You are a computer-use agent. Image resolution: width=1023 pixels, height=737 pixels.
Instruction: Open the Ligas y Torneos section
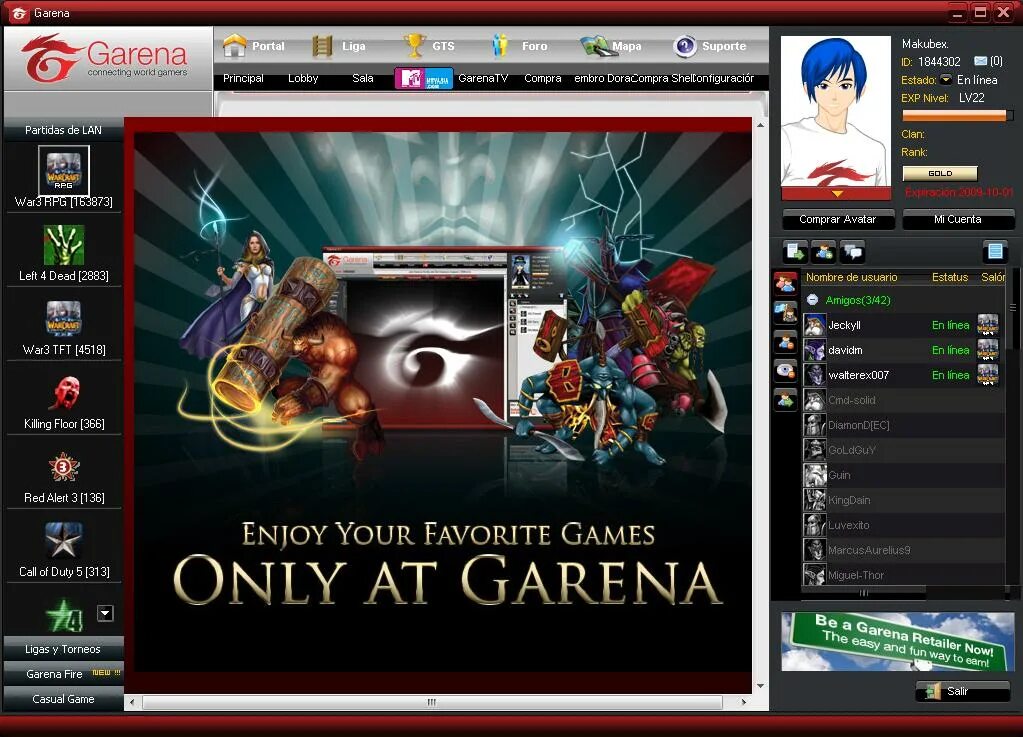[63, 649]
